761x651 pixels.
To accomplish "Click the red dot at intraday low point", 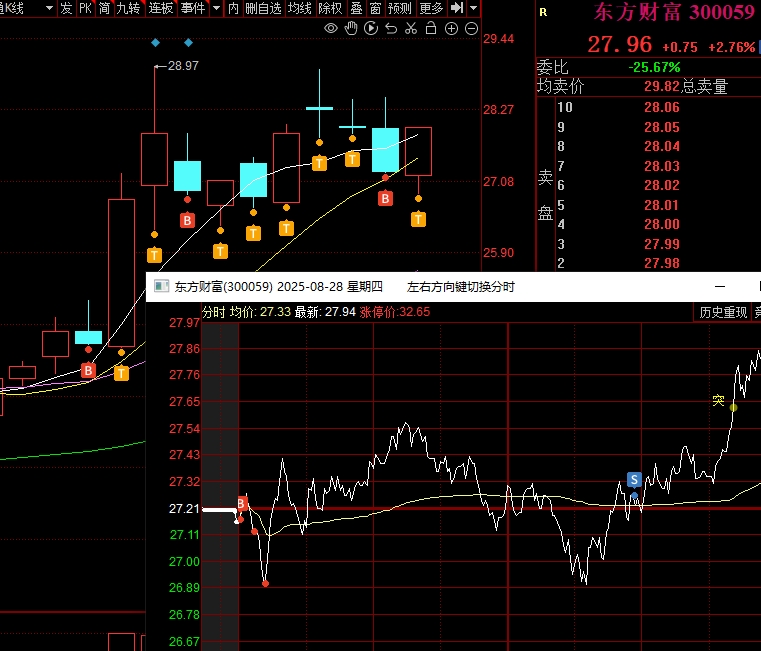I will (265, 584).
